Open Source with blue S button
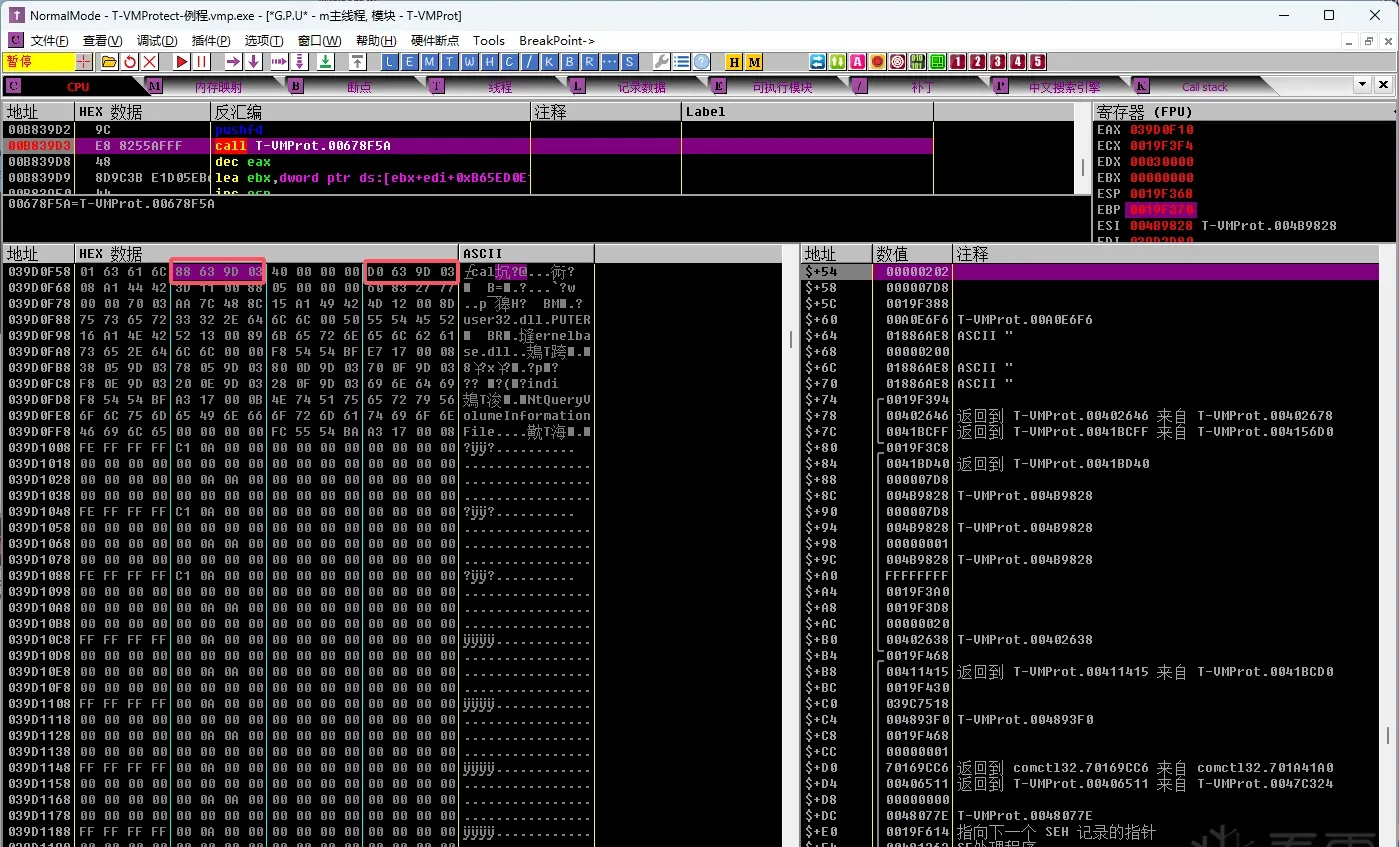1399x847 pixels. coord(630,62)
